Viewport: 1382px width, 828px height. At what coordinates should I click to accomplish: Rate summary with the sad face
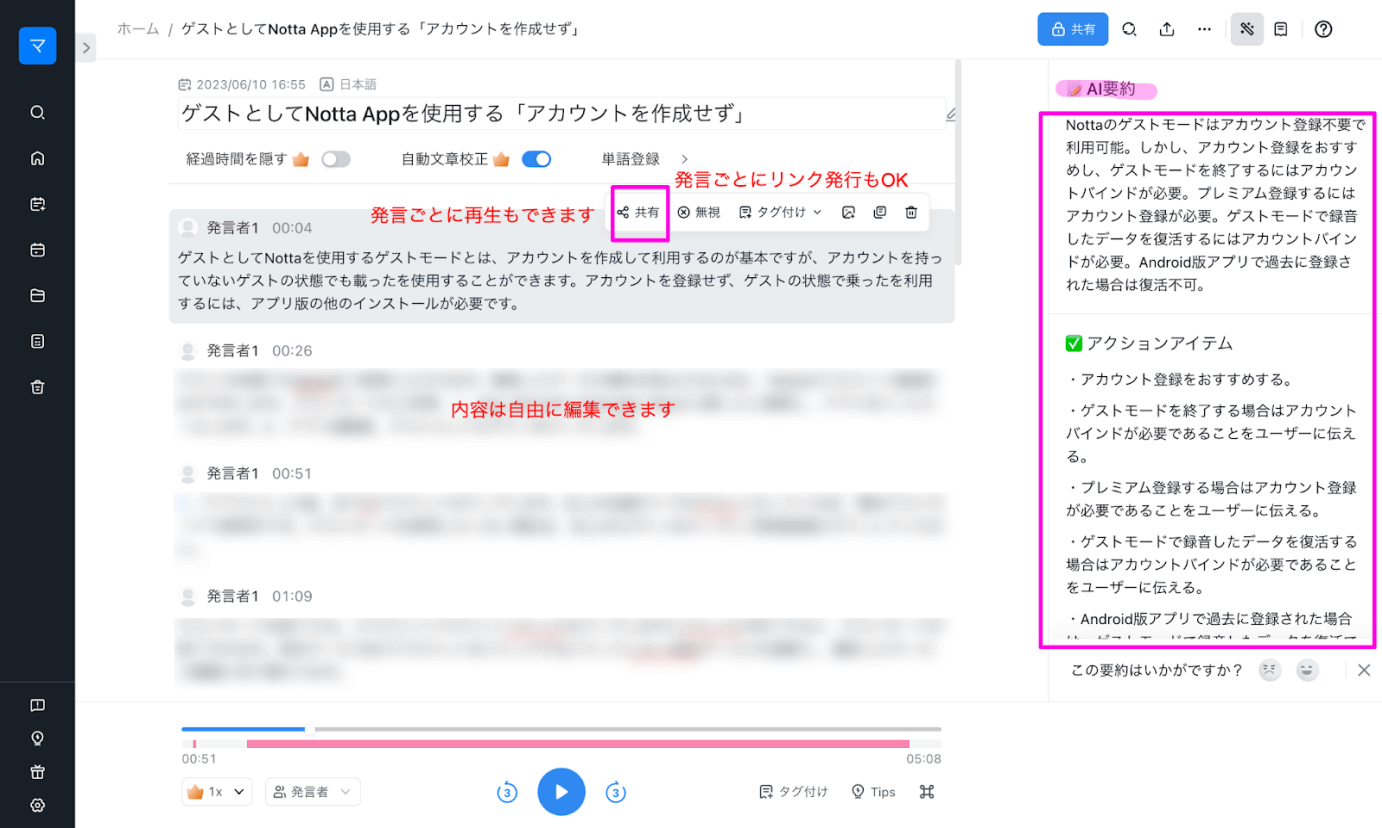1269,670
